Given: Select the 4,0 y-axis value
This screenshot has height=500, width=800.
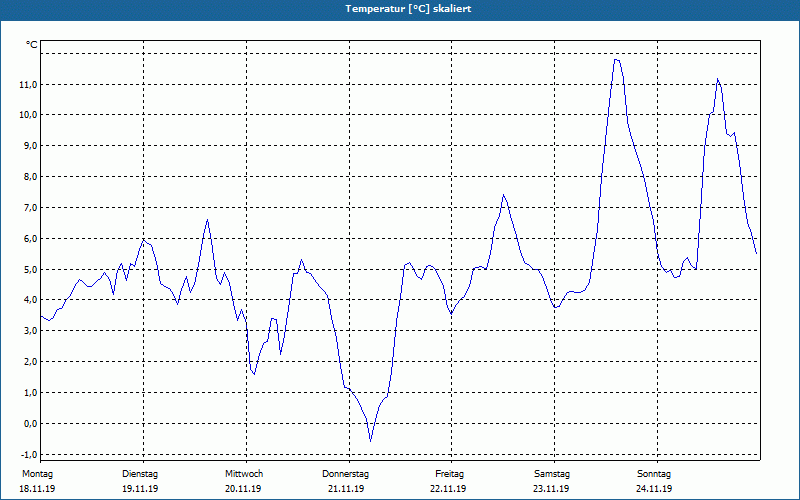Looking at the screenshot, I should pyautogui.click(x=31, y=300).
